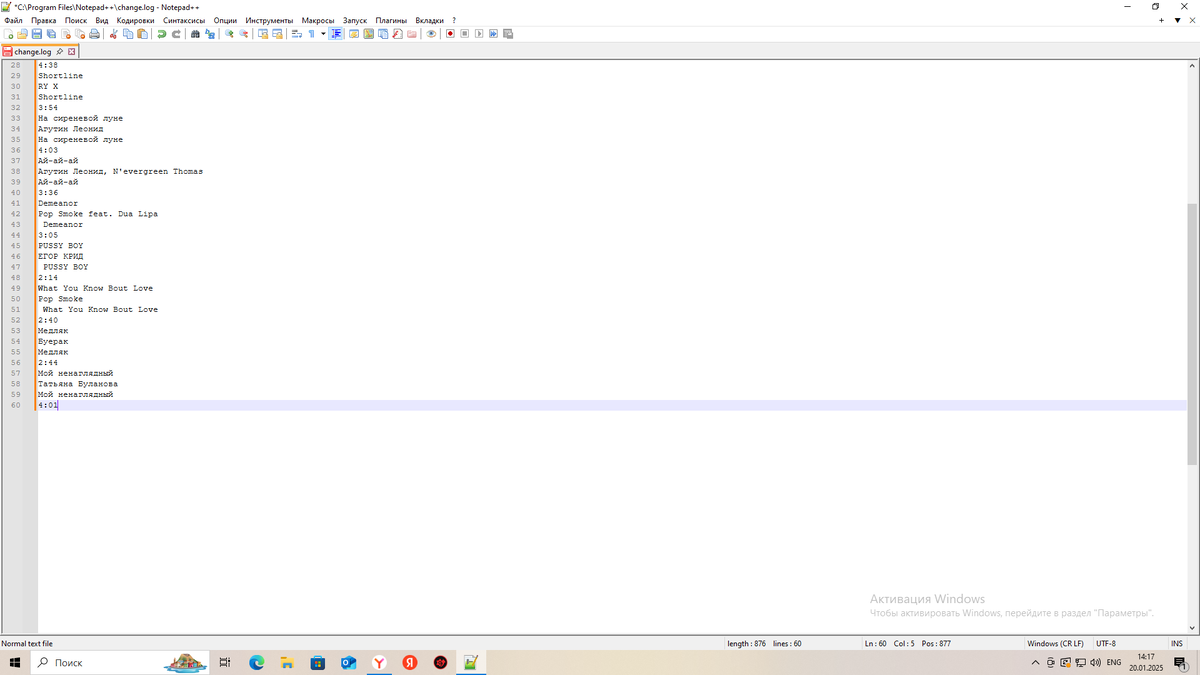The image size is (1200, 675).
Task: Toggle the highlighted Indent Guide button
Action: click(336, 34)
